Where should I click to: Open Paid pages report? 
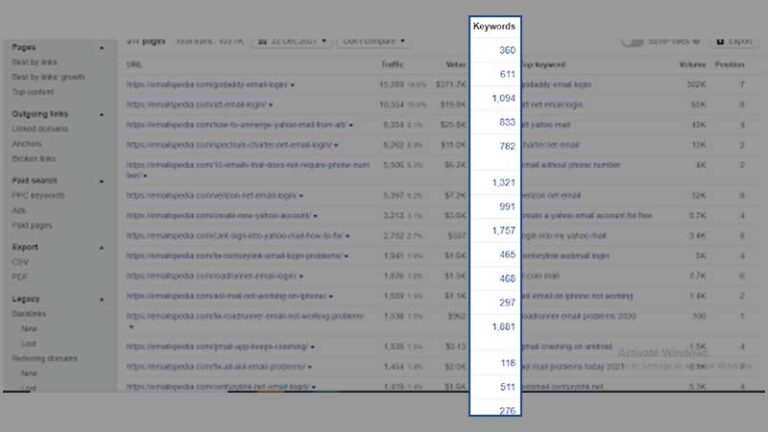[x=32, y=225]
